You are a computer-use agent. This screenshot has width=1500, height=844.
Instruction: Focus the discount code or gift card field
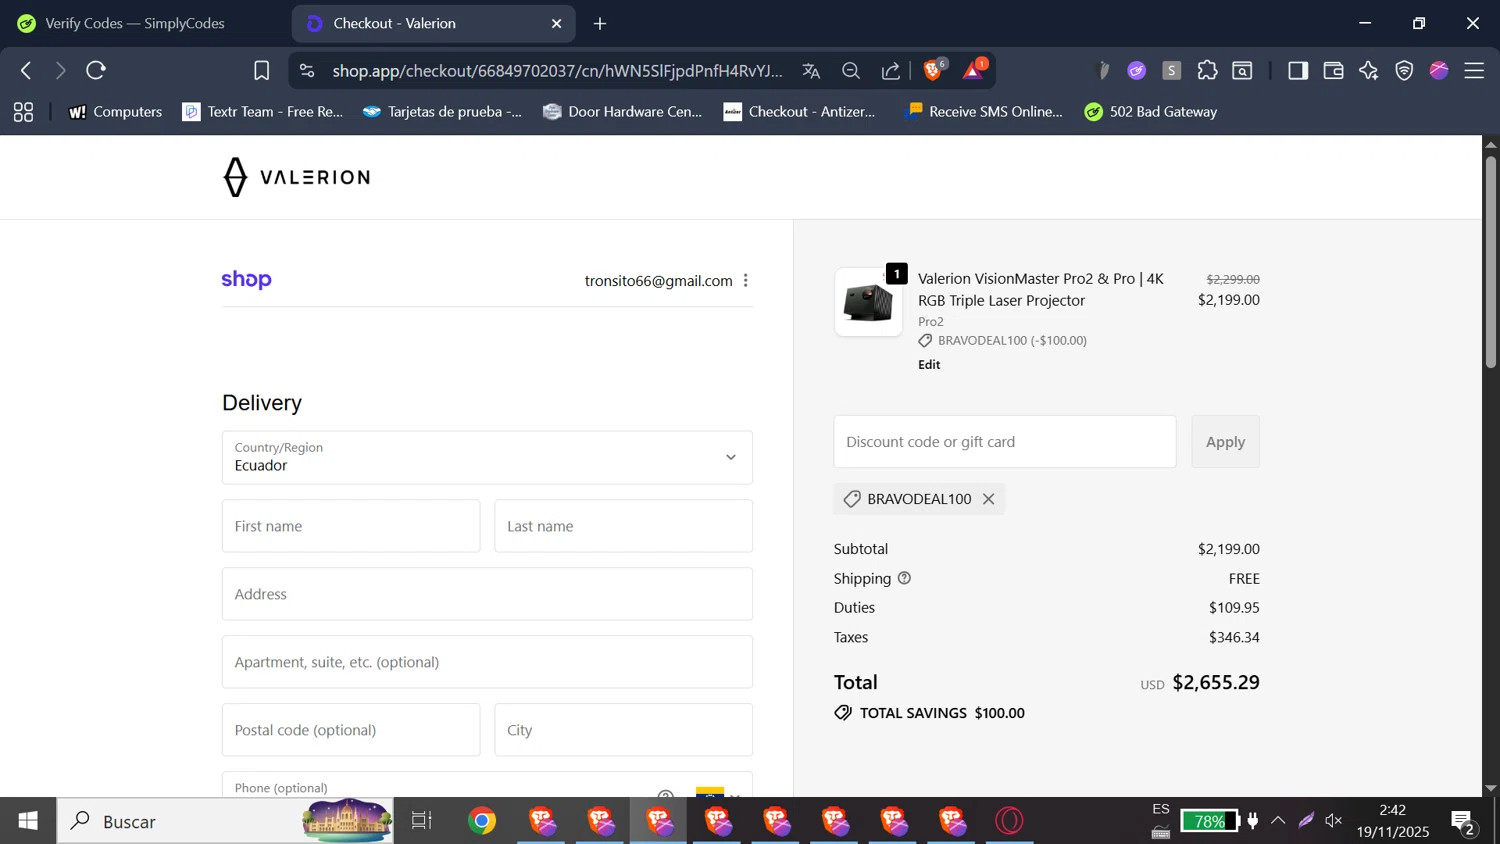(1005, 441)
